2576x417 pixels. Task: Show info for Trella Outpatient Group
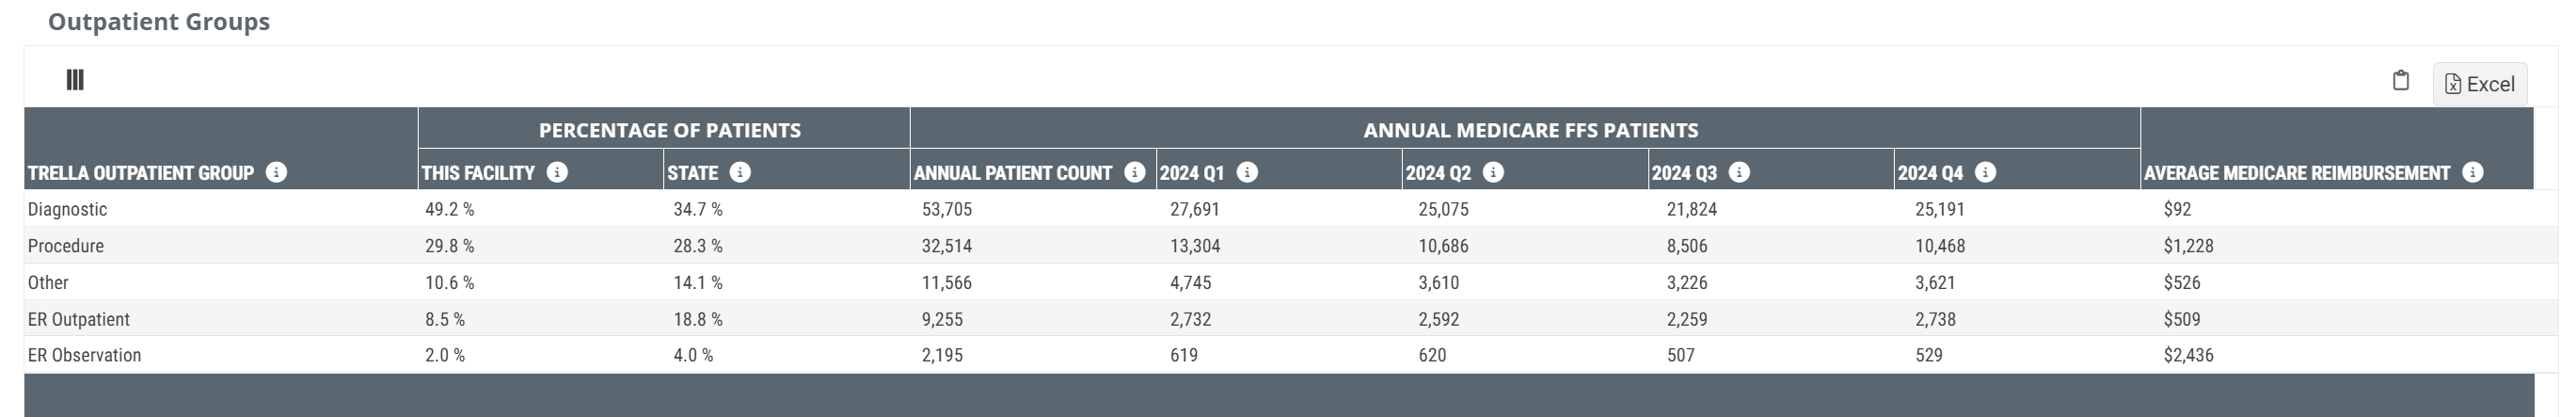[x=277, y=173]
